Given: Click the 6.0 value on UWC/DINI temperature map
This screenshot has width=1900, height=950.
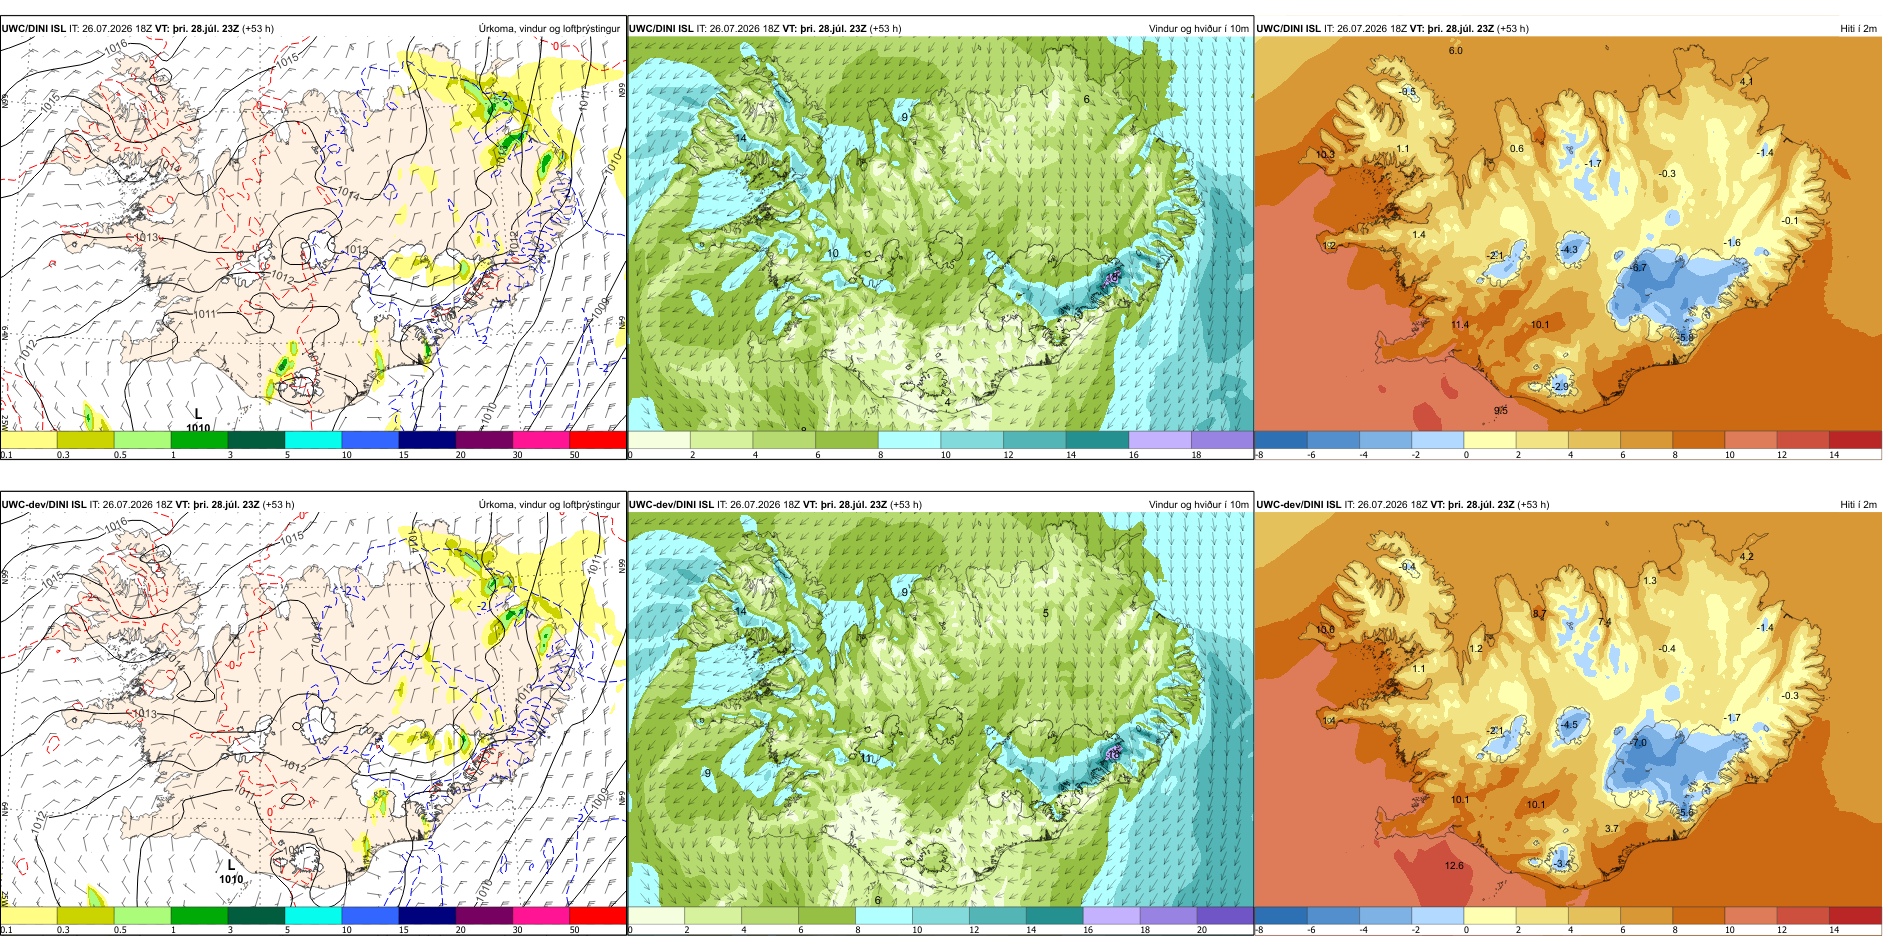Looking at the screenshot, I should pyautogui.click(x=1455, y=51).
